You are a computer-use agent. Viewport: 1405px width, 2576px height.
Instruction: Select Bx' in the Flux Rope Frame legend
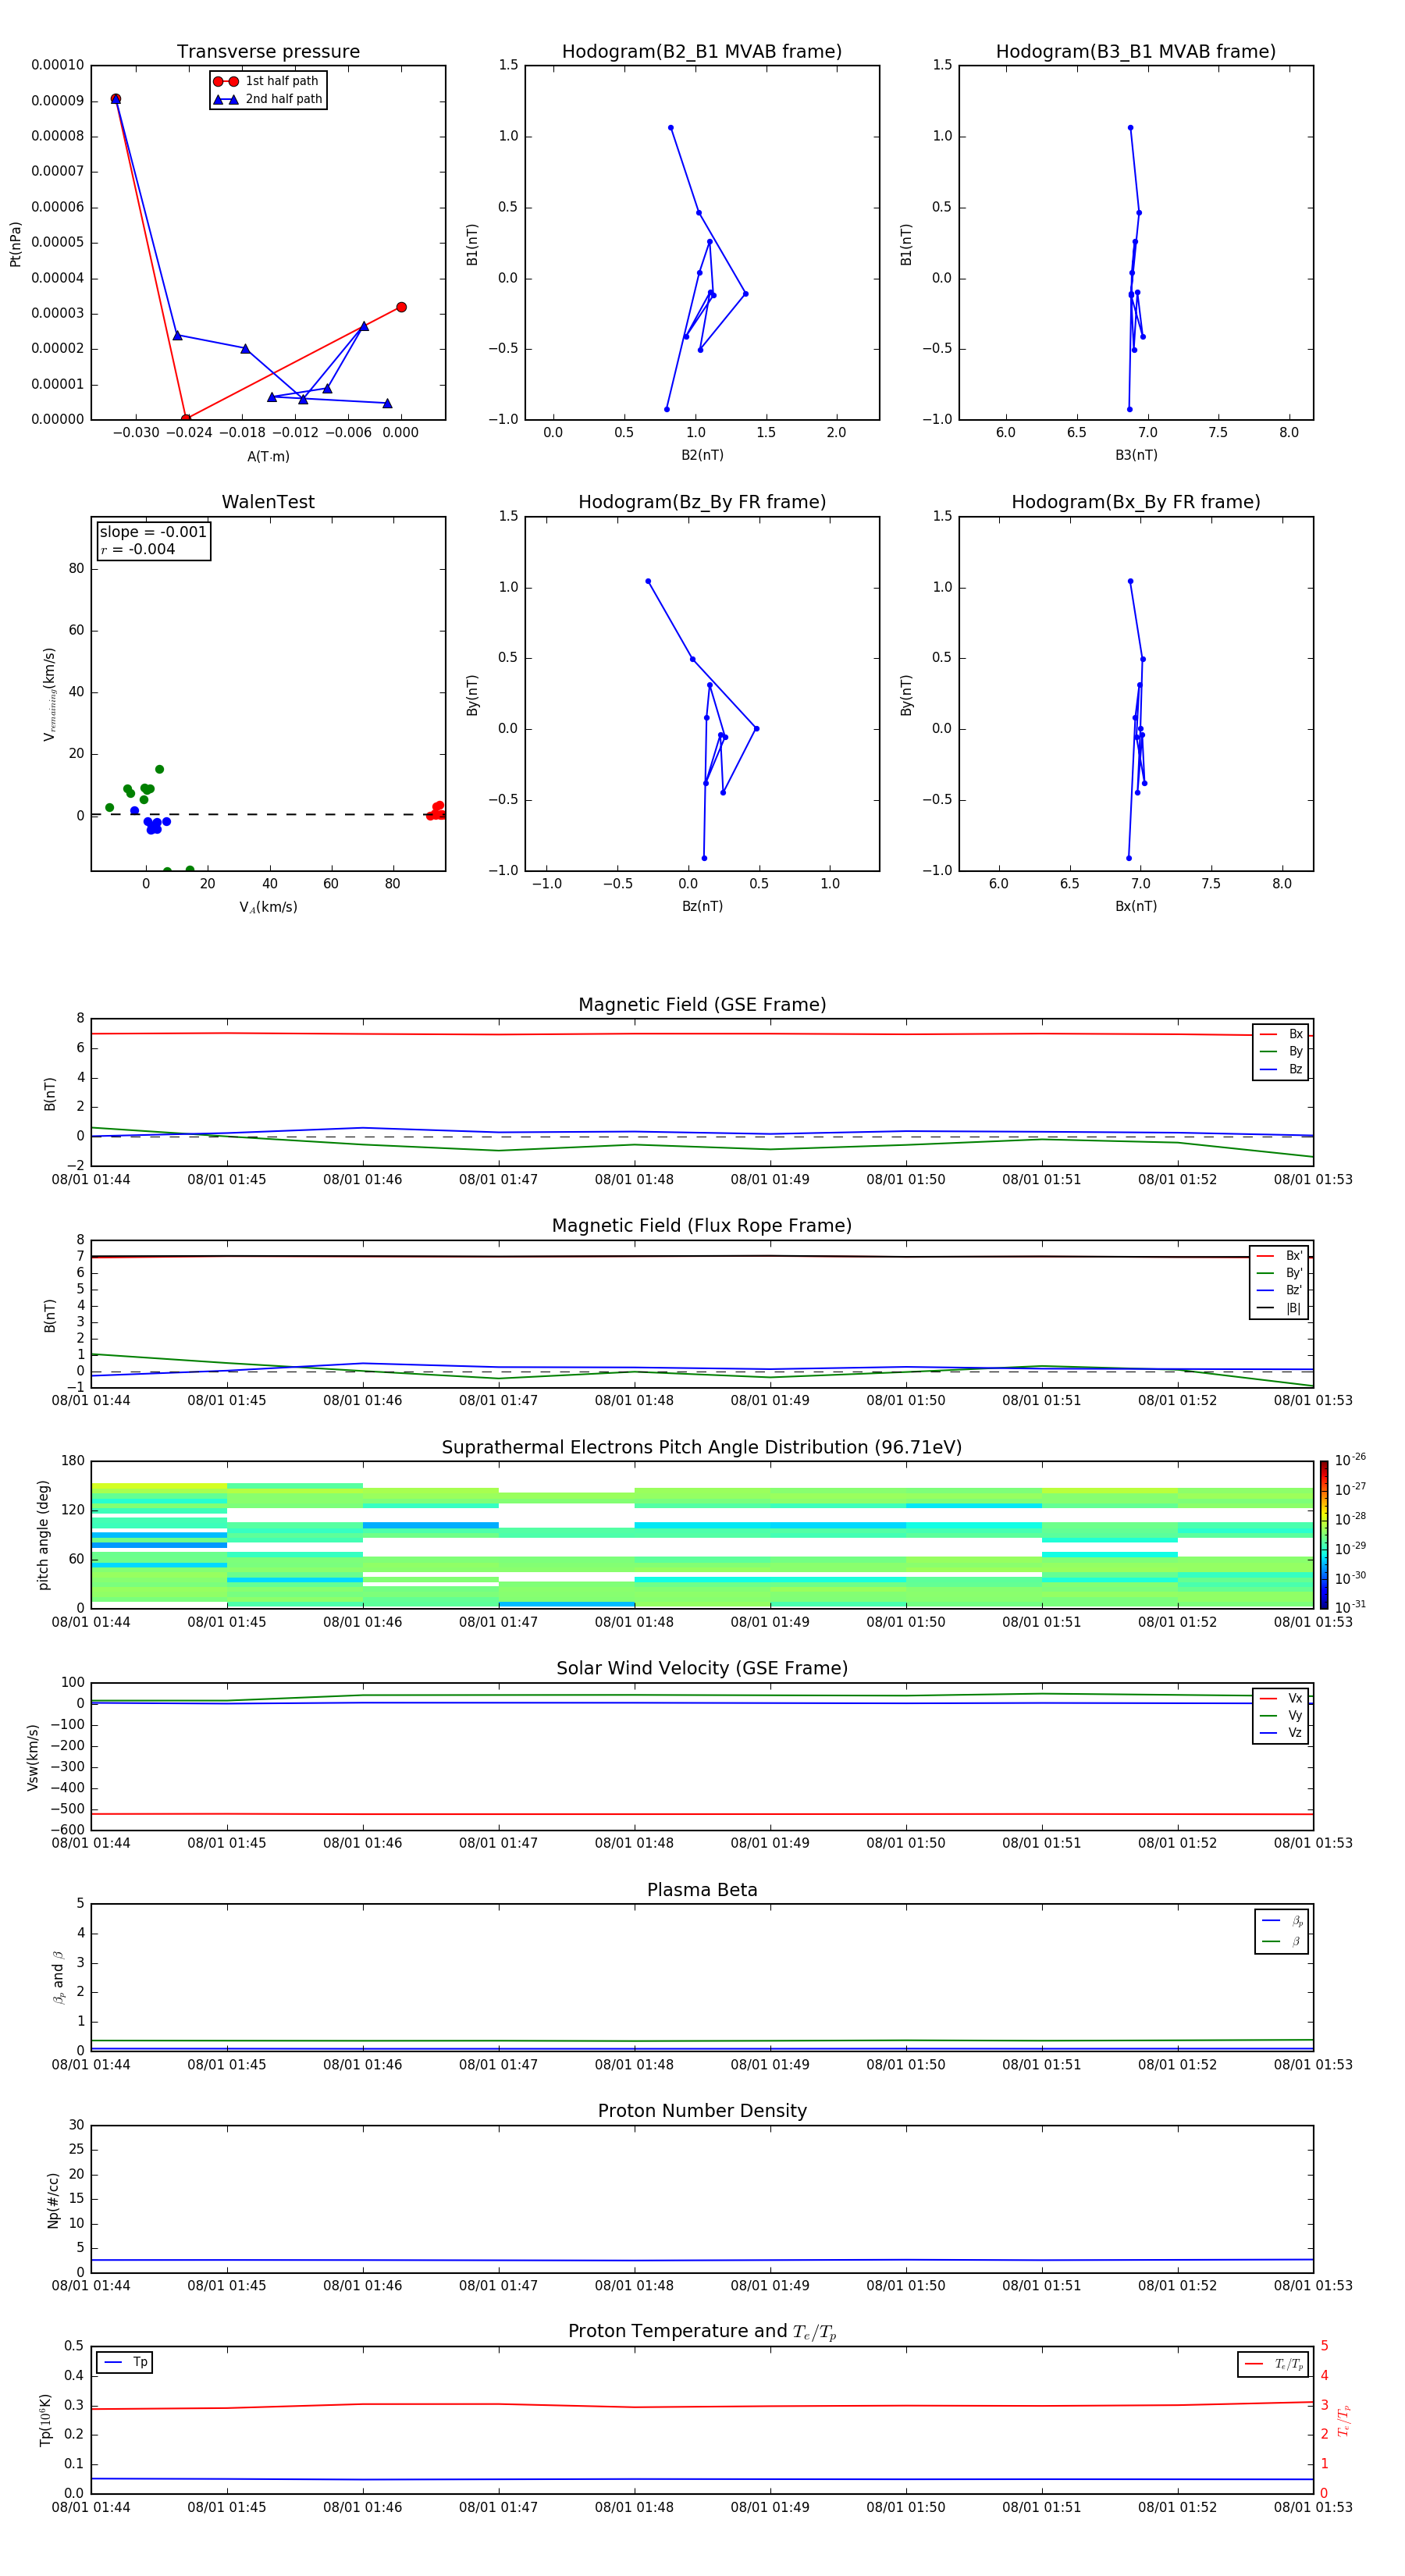click(x=1279, y=1256)
